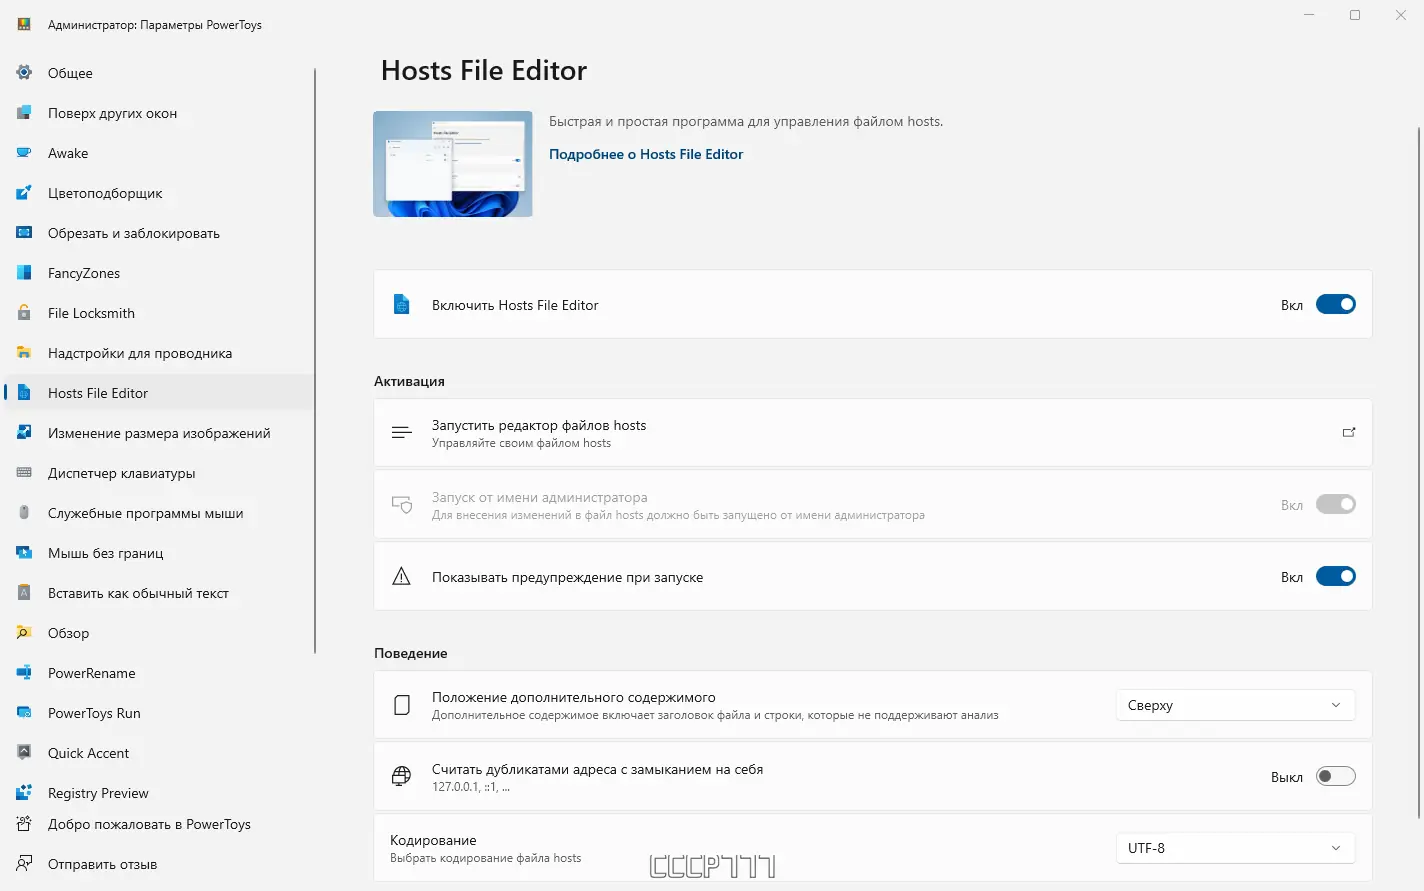Click the Quick Accent icon
1424x891 pixels.
(x=24, y=752)
